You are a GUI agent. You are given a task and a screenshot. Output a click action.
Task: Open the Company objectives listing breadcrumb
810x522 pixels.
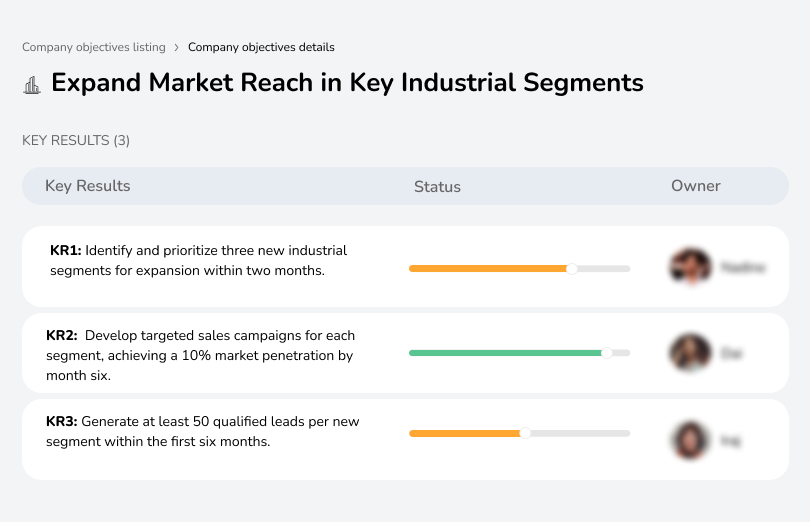point(94,47)
